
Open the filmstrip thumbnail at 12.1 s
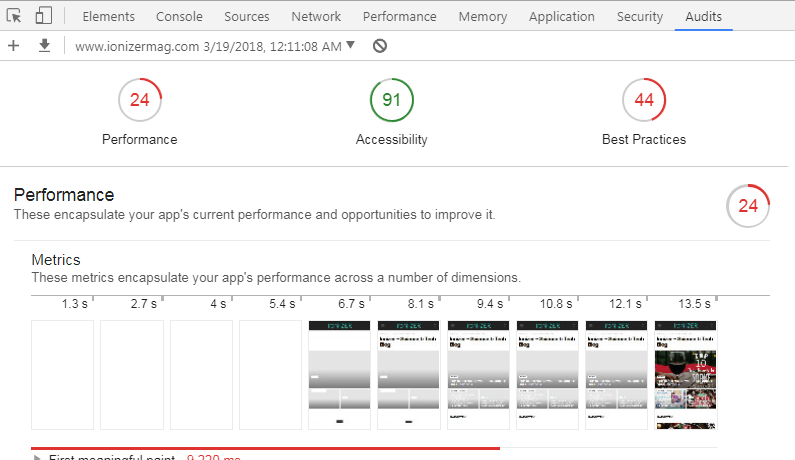616,375
